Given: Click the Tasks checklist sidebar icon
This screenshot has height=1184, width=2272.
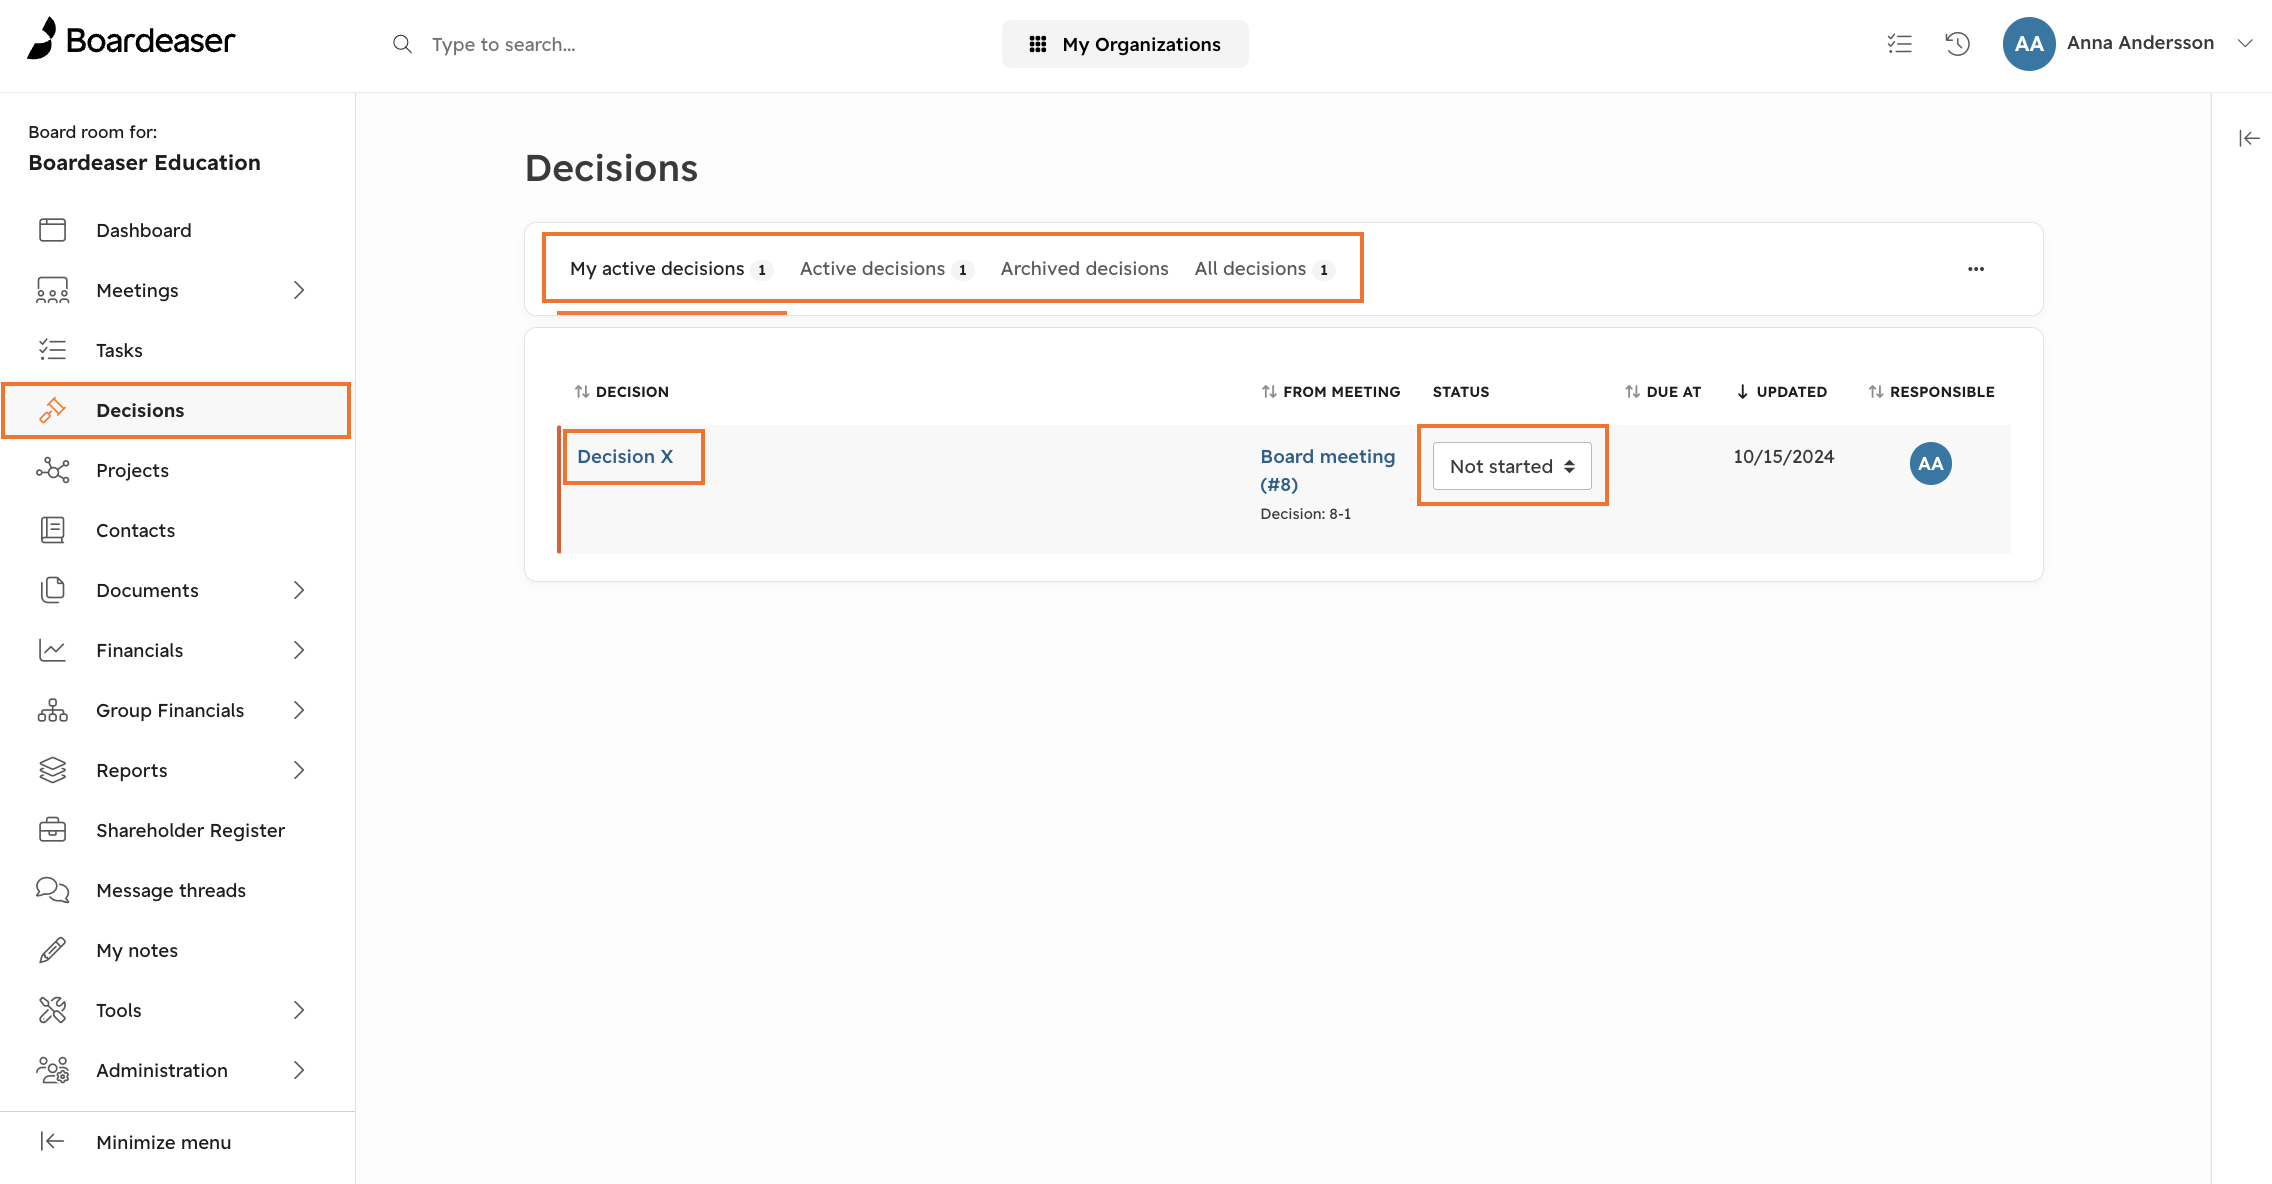Looking at the screenshot, I should [52, 350].
